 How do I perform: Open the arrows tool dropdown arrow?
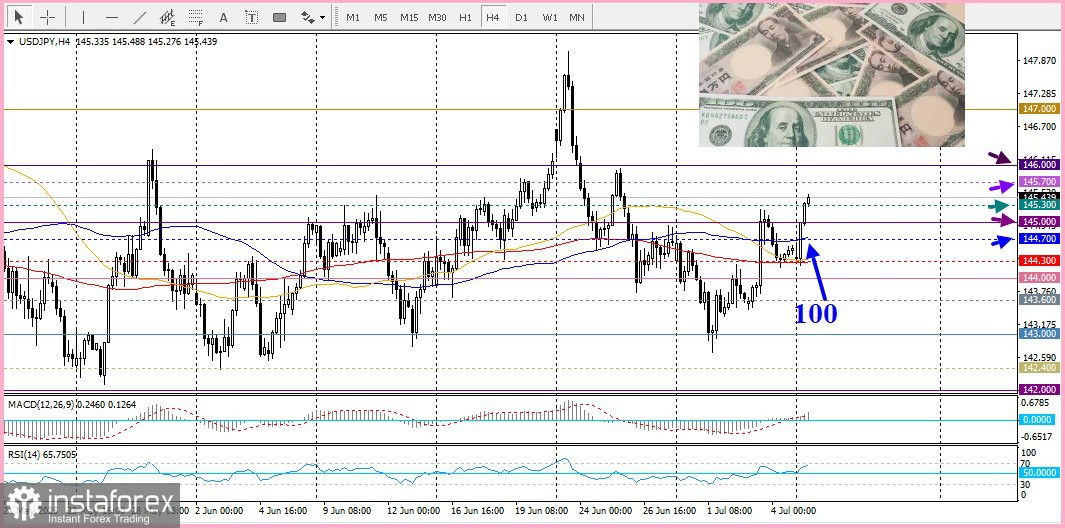click(x=323, y=18)
